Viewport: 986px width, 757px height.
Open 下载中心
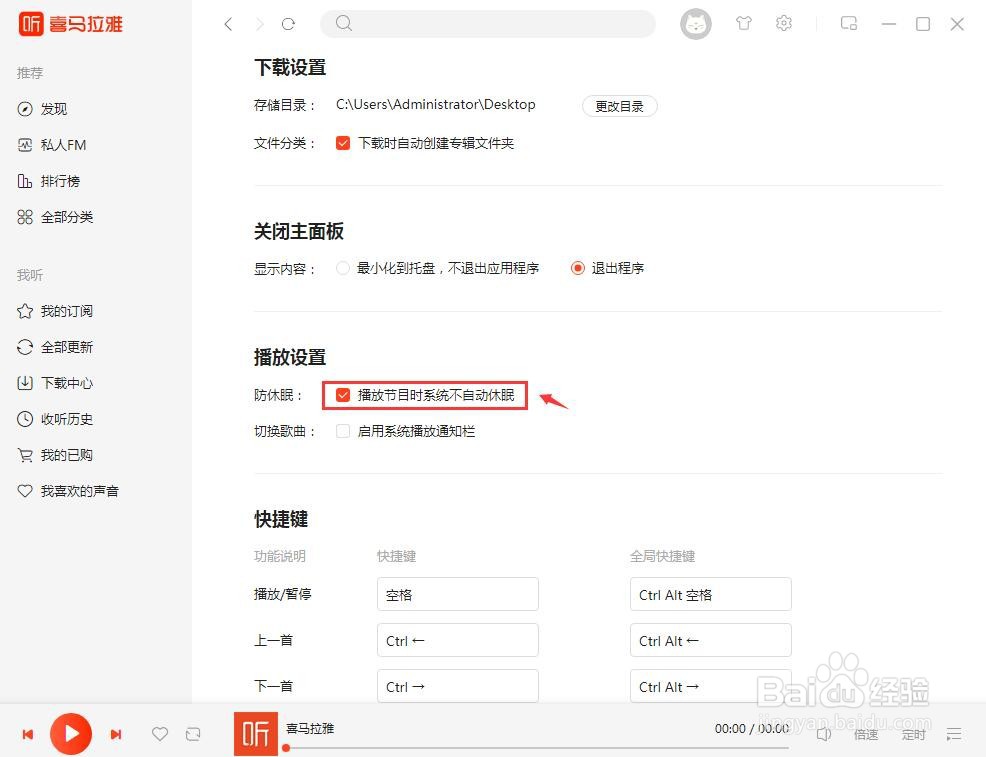coord(55,383)
